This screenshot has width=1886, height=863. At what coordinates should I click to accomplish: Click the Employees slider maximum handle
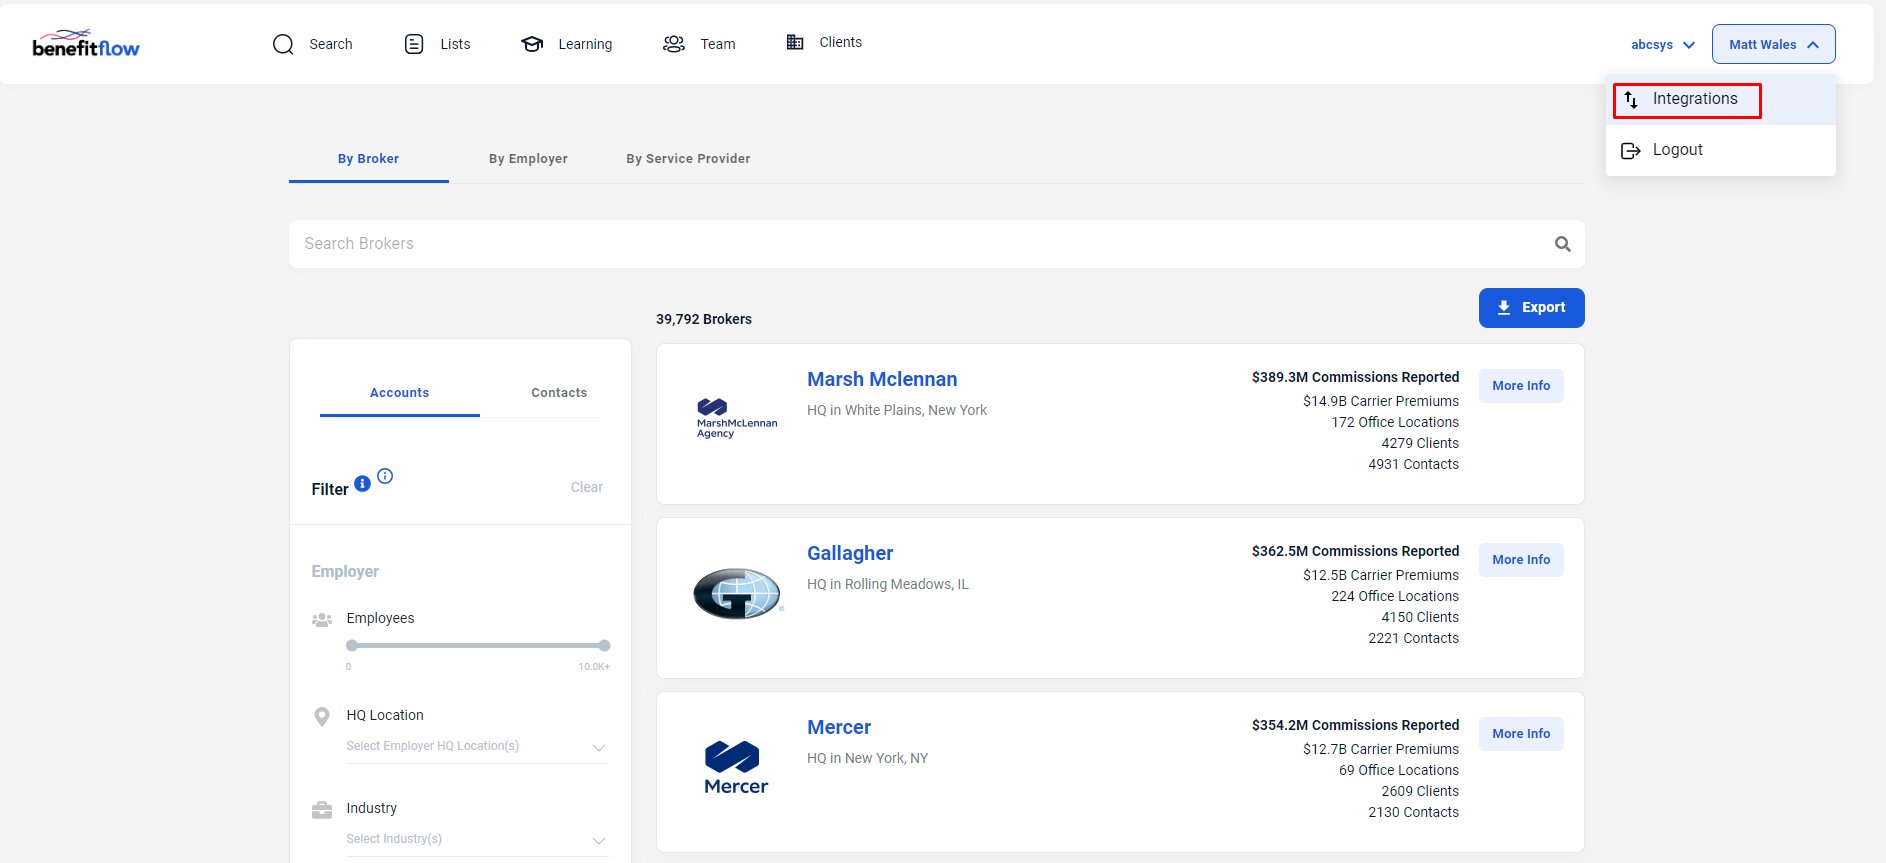pyautogui.click(x=604, y=645)
